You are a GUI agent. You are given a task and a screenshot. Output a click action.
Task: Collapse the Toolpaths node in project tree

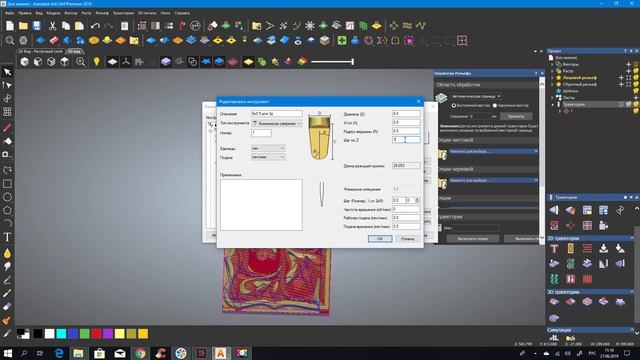point(552,104)
